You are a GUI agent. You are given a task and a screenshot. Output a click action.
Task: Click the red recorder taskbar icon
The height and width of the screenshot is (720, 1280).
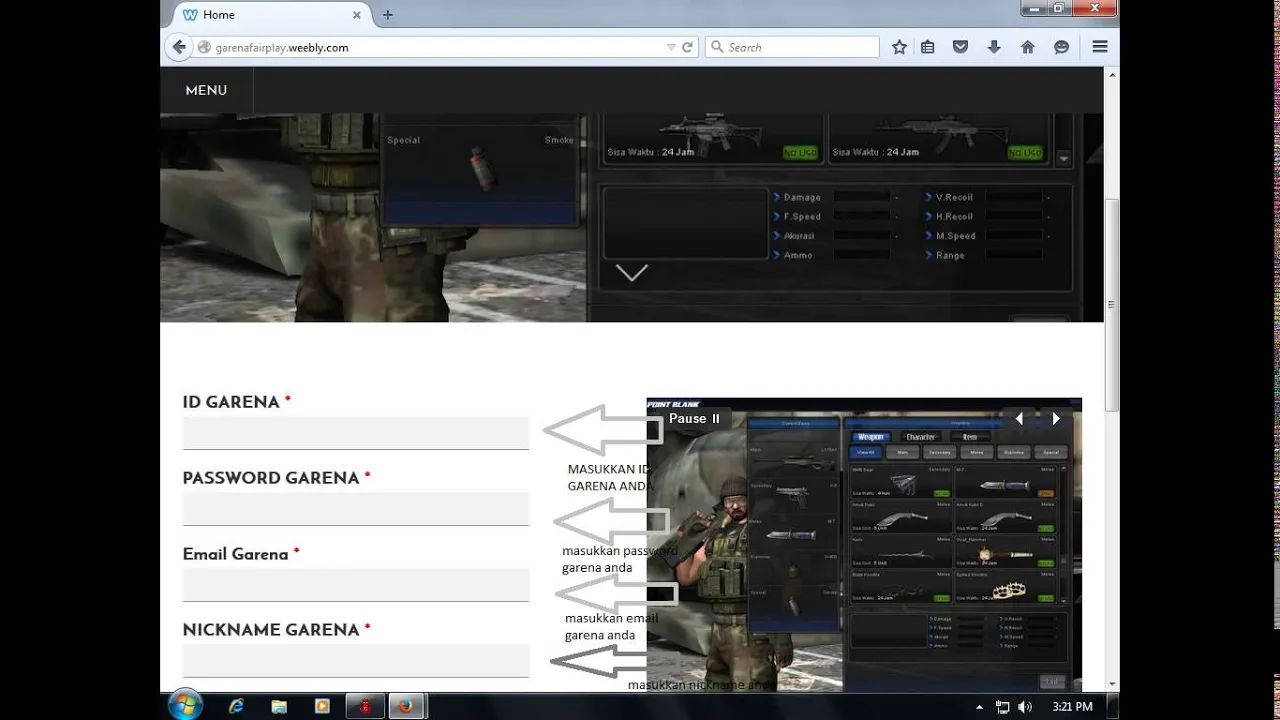coord(365,706)
